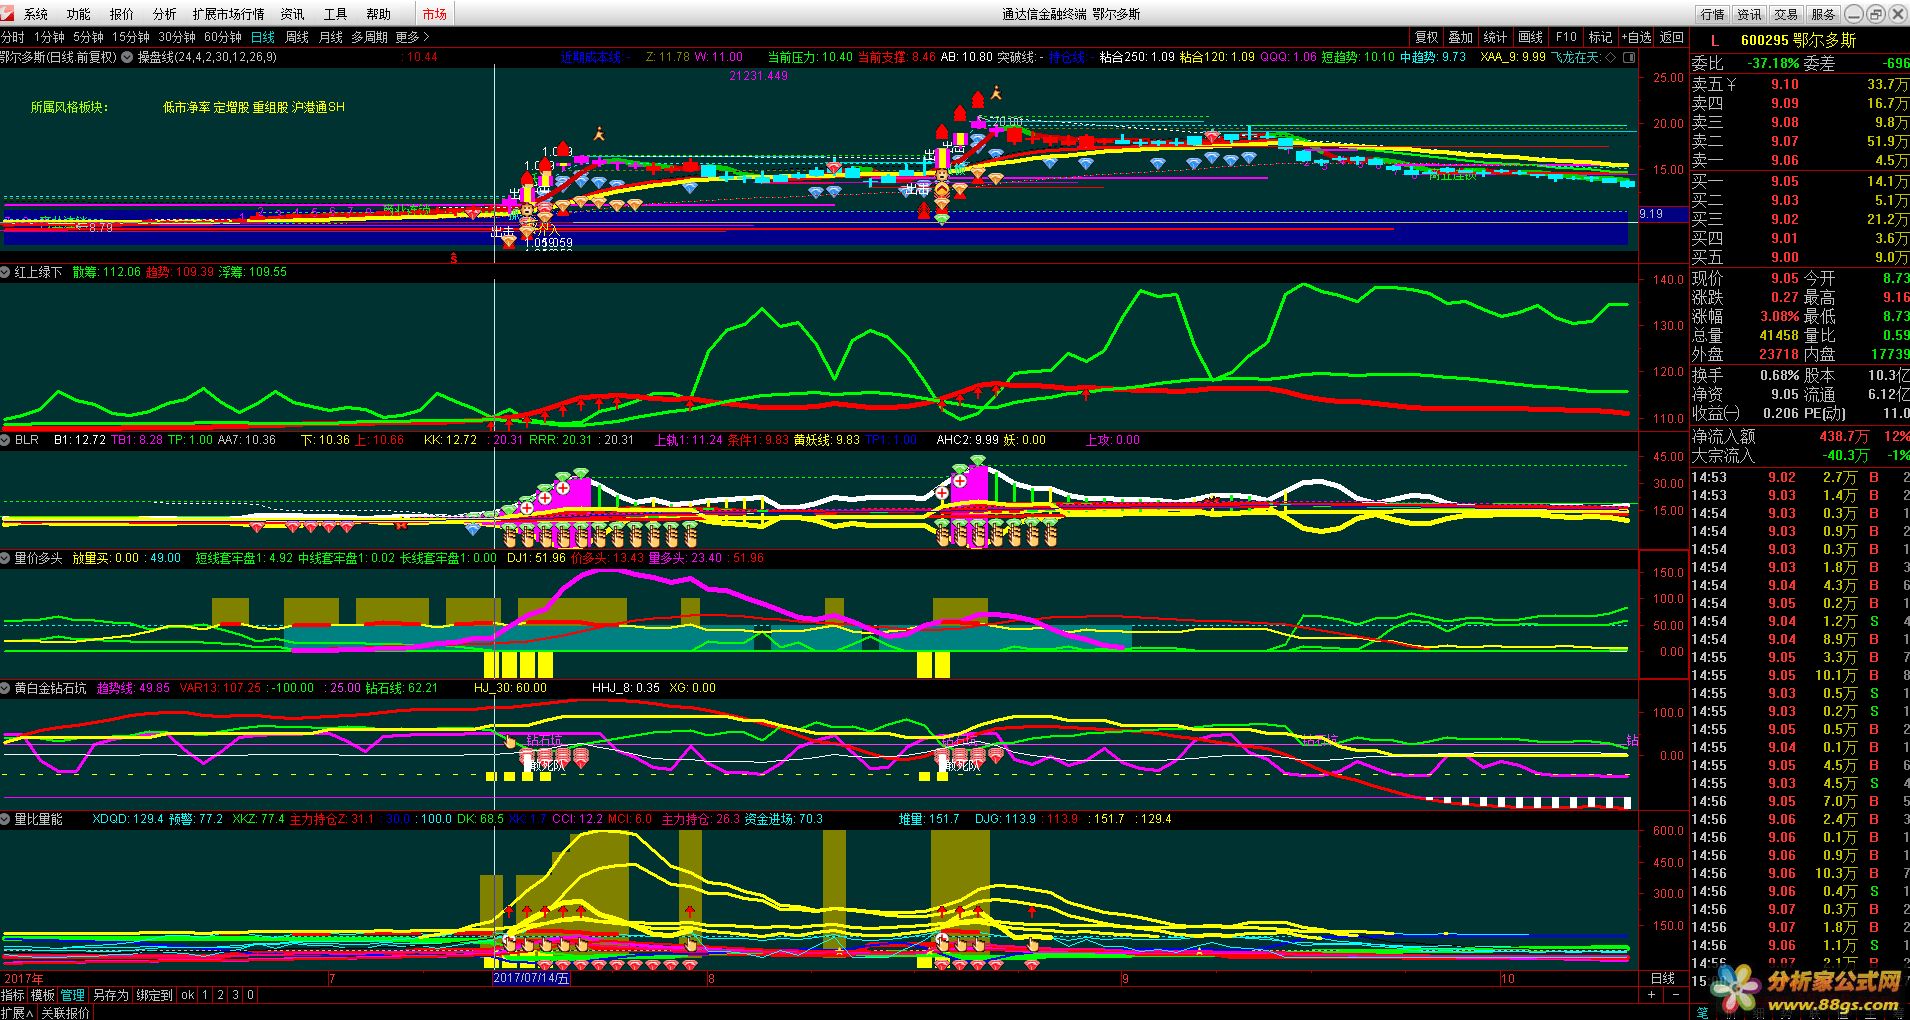Open the 资讯 menu in menu bar
This screenshot has width=1910, height=1020.
click(292, 14)
